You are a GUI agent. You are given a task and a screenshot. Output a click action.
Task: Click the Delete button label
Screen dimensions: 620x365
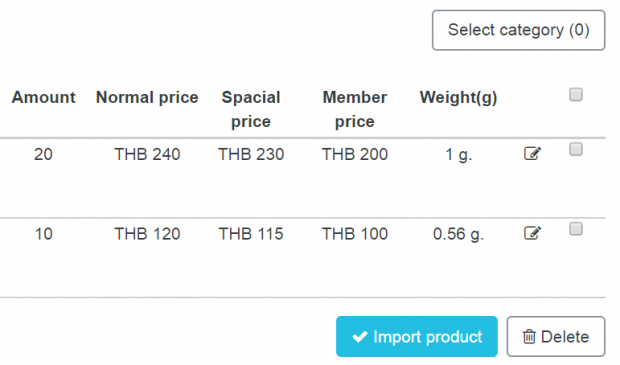(565, 337)
